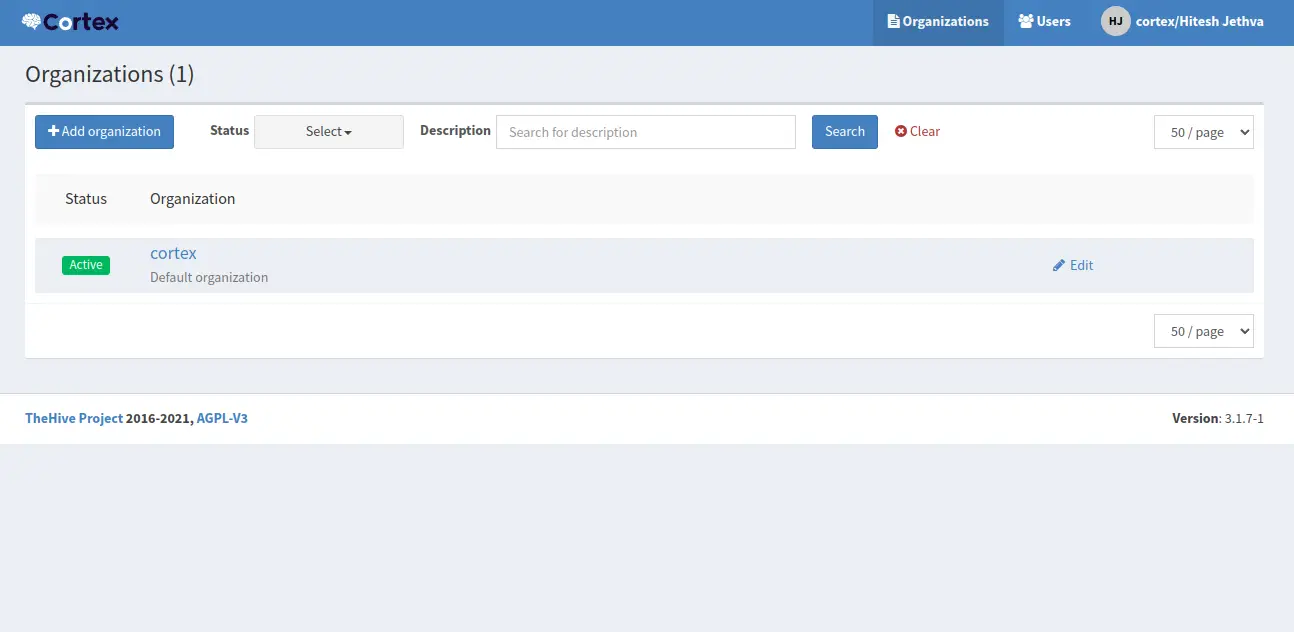
Task: Click the red clear circle icon
Action: tap(900, 131)
